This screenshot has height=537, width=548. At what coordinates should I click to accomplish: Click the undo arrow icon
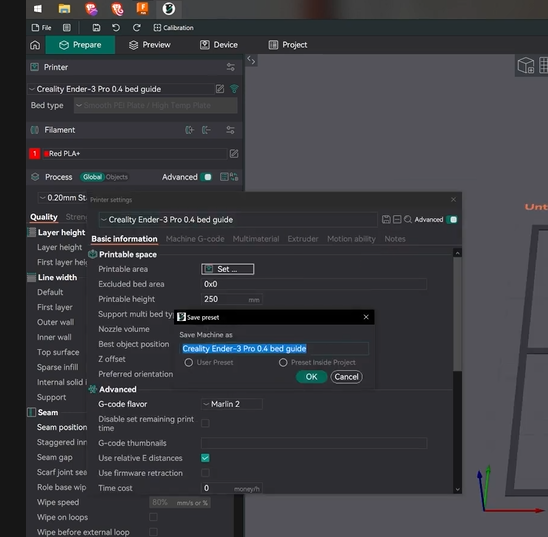coord(116,28)
